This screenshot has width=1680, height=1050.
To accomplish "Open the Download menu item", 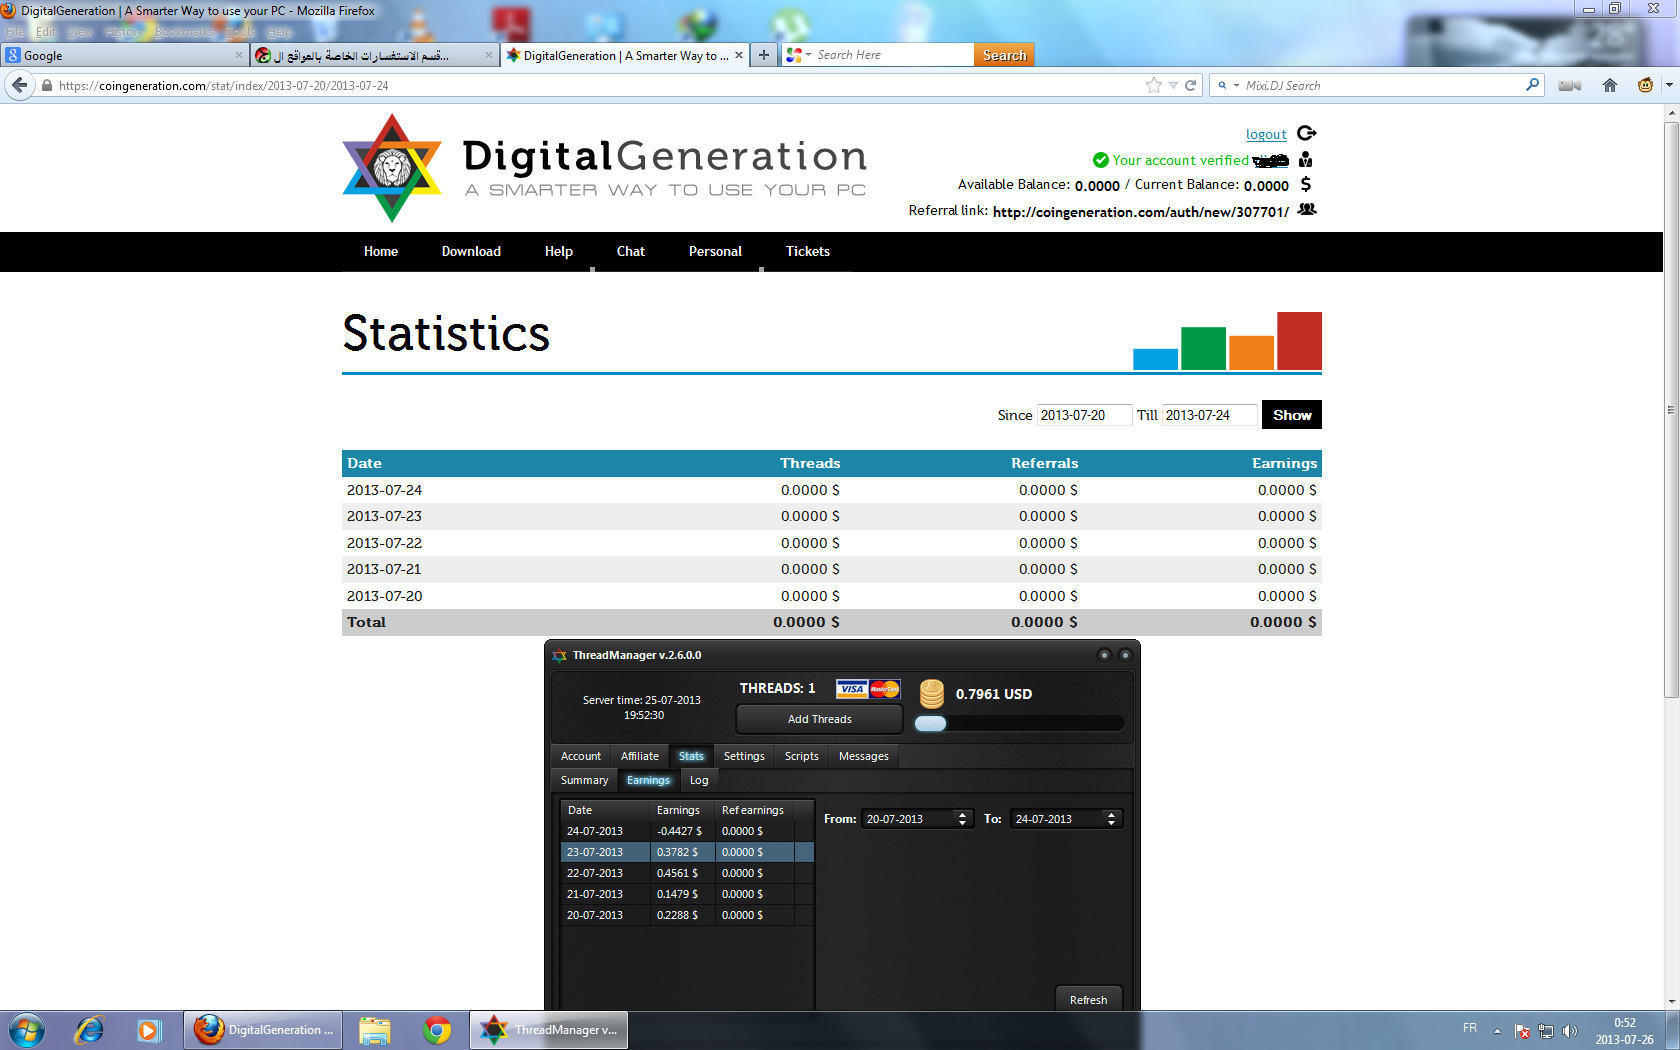I will (x=471, y=251).
